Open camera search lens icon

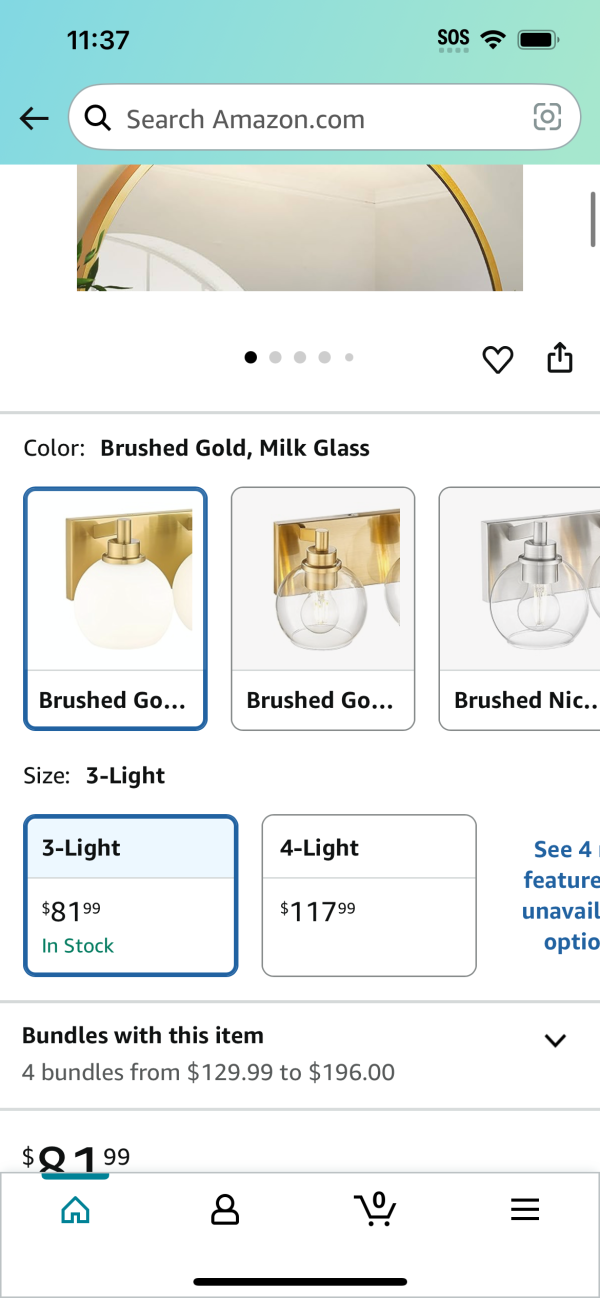coord(547,118)
